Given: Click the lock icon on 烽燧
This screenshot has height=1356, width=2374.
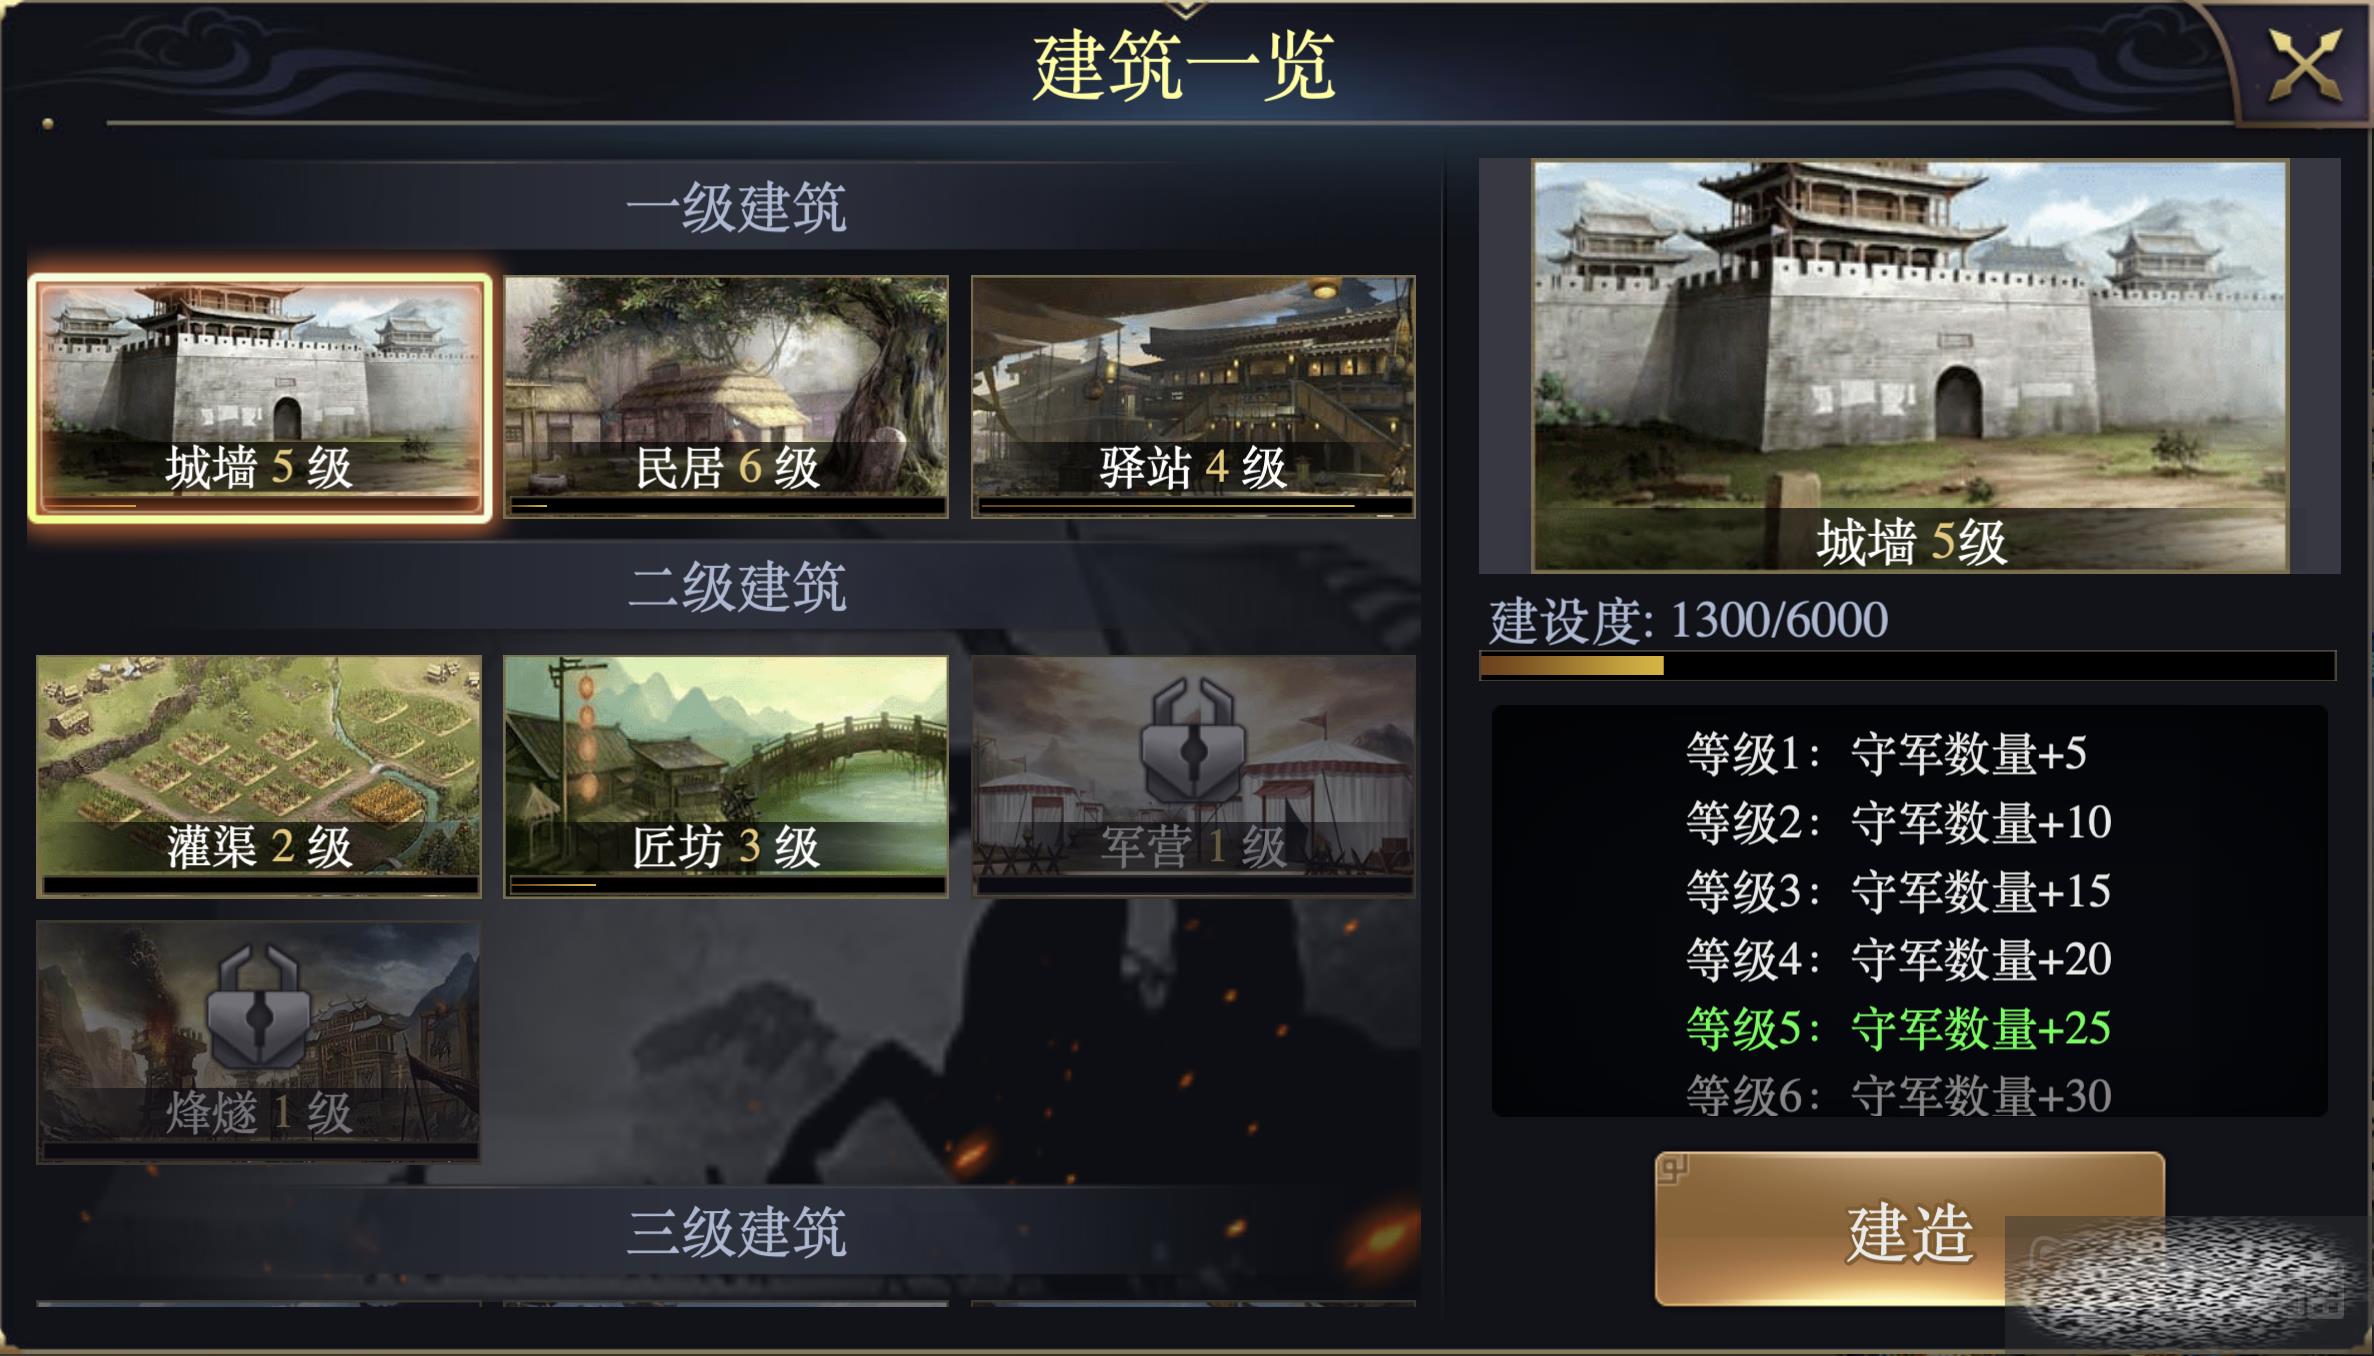Looking at the screenshot, I should coord(259,1007).
